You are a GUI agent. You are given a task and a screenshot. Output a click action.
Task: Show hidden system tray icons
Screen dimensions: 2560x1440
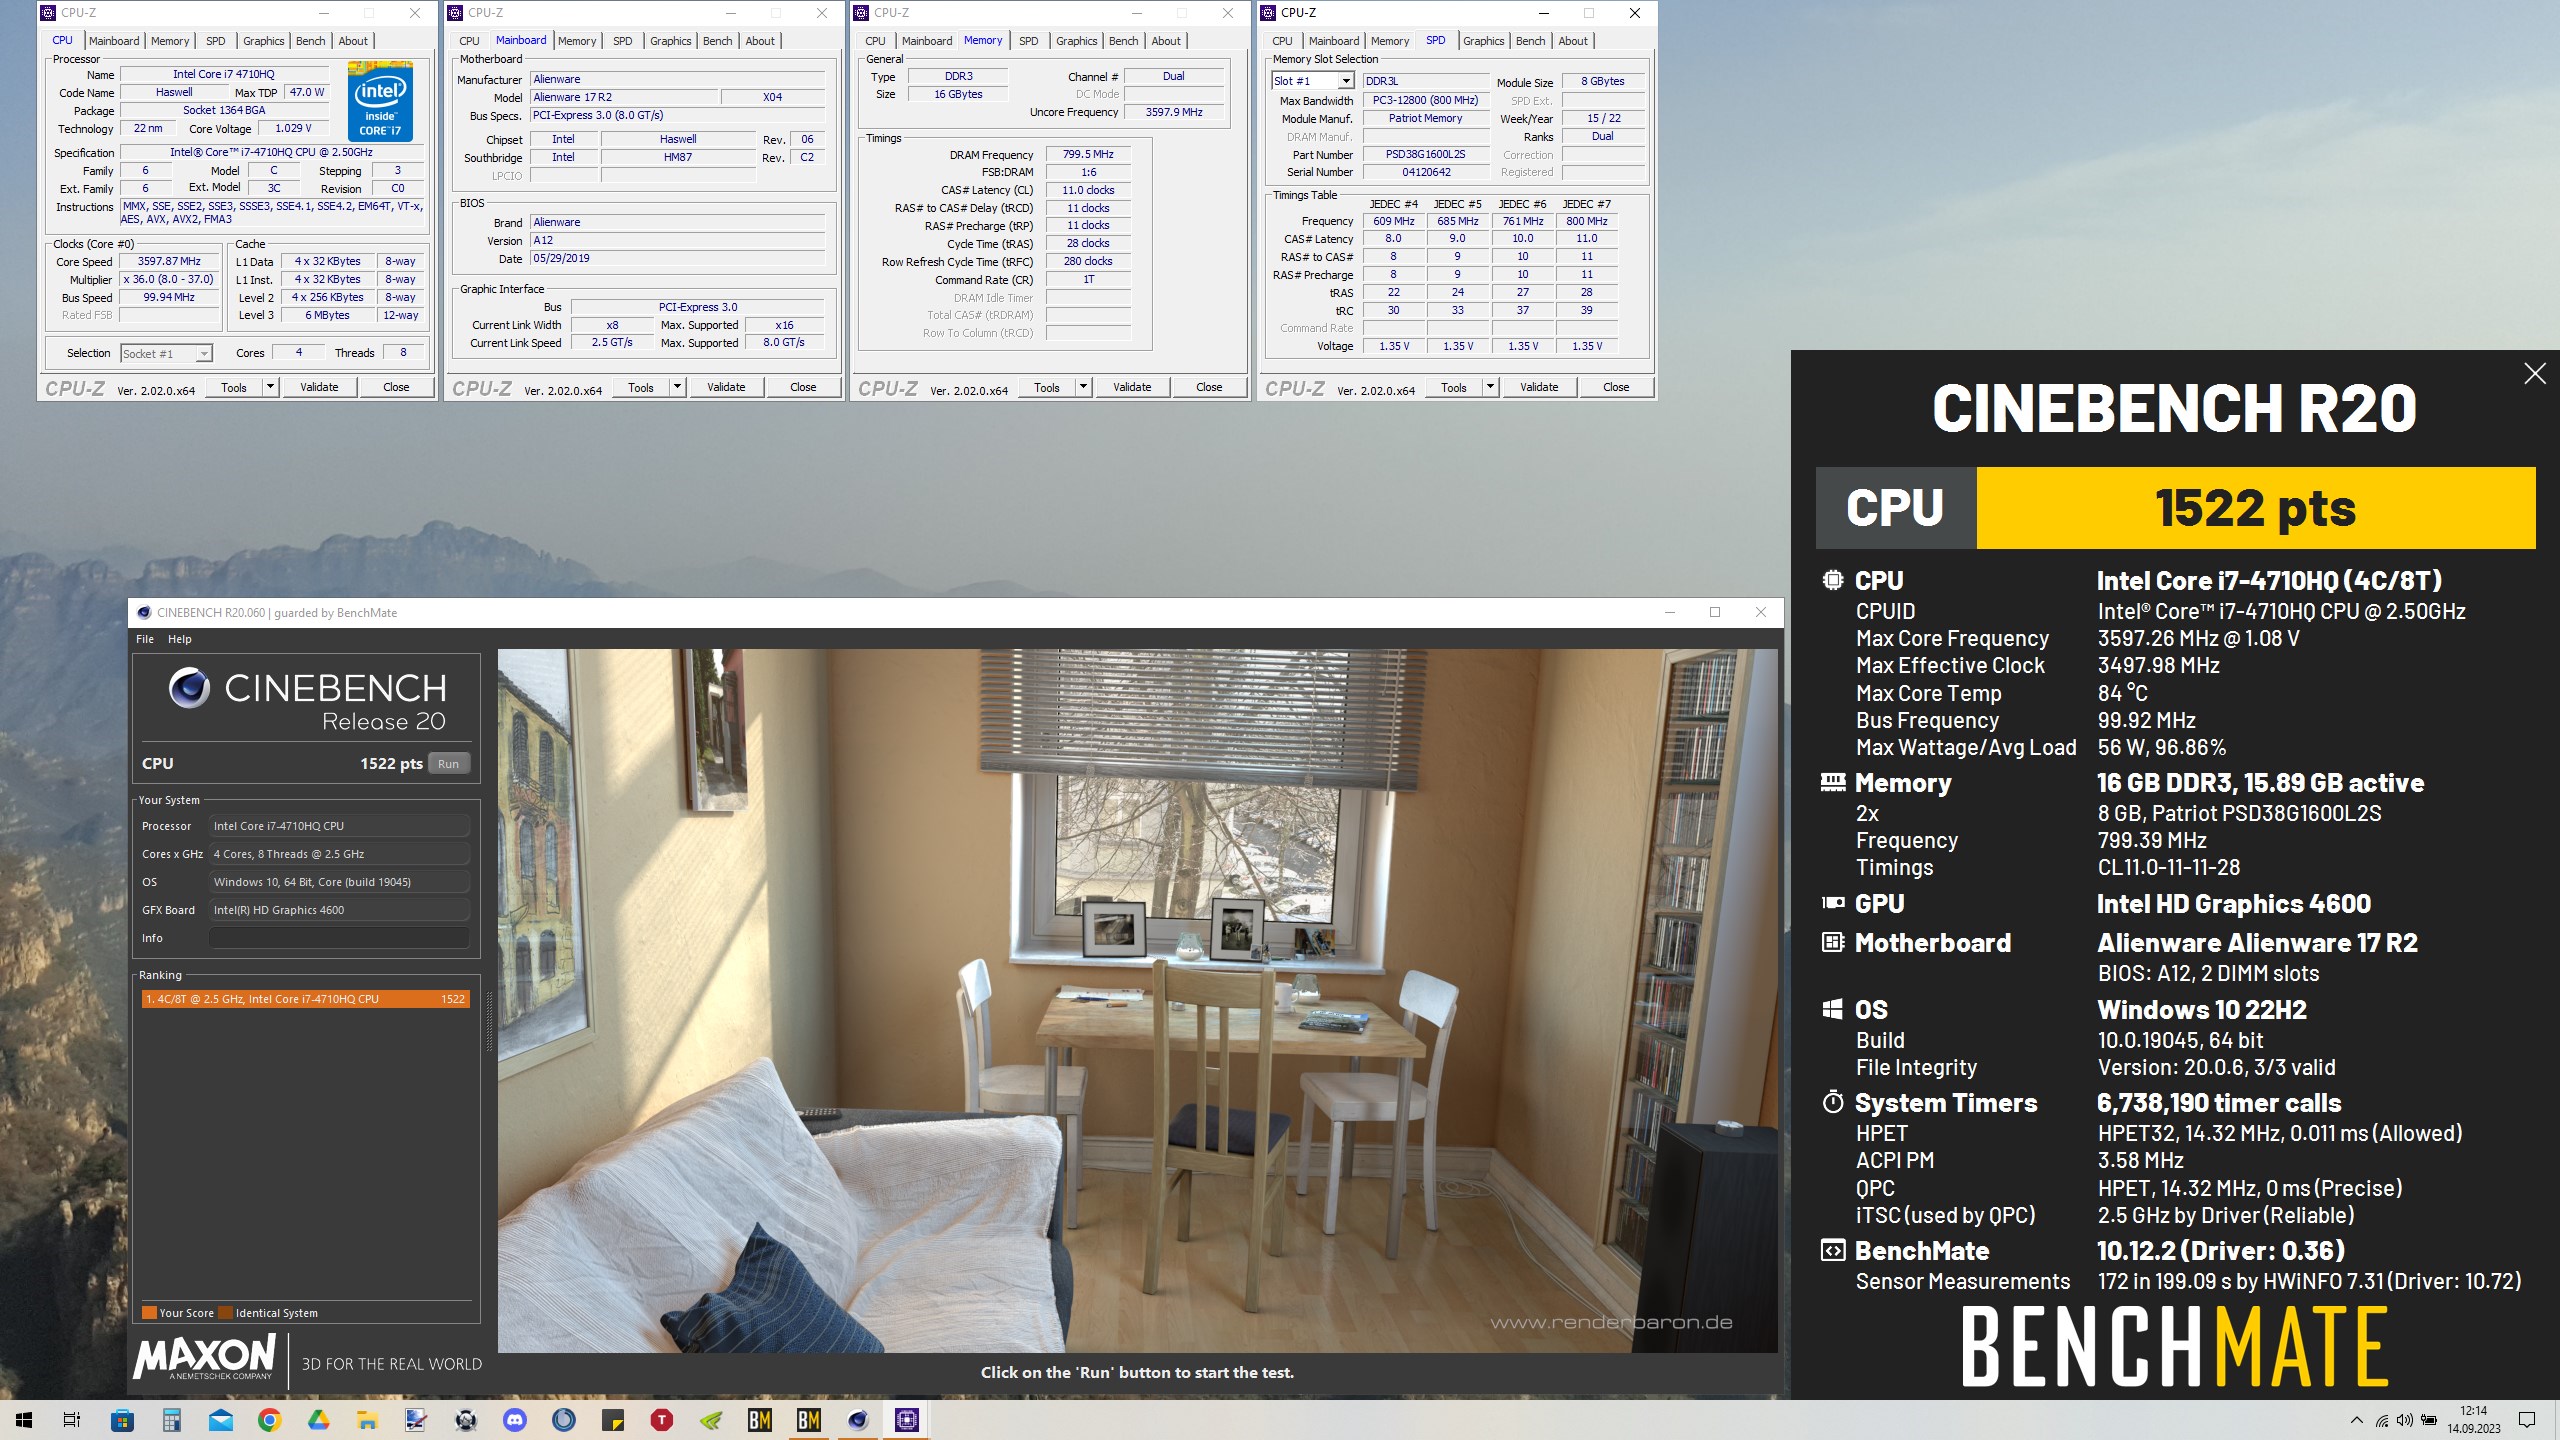[x=2357, y=1420]
